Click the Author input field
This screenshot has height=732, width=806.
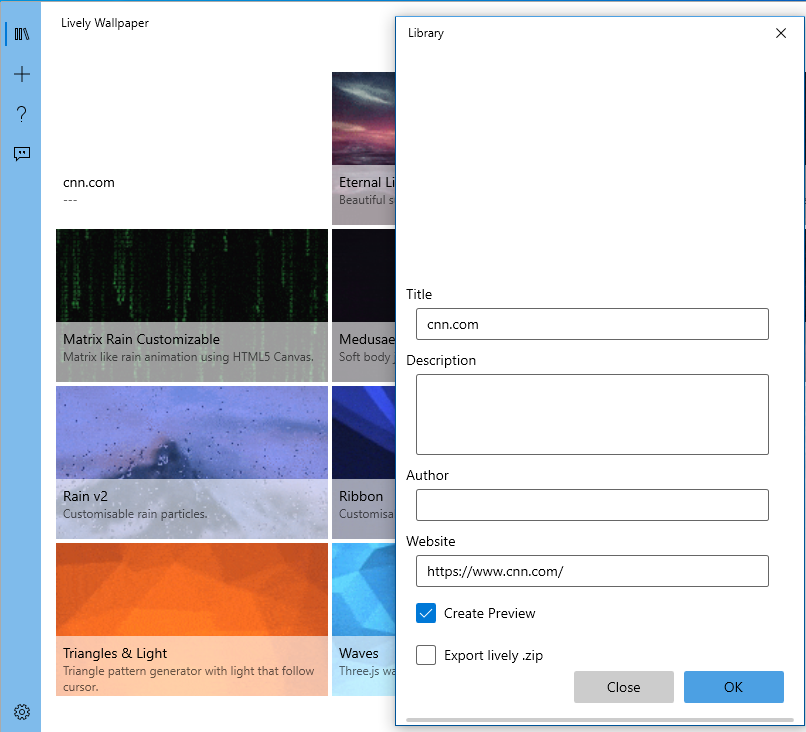592,505
